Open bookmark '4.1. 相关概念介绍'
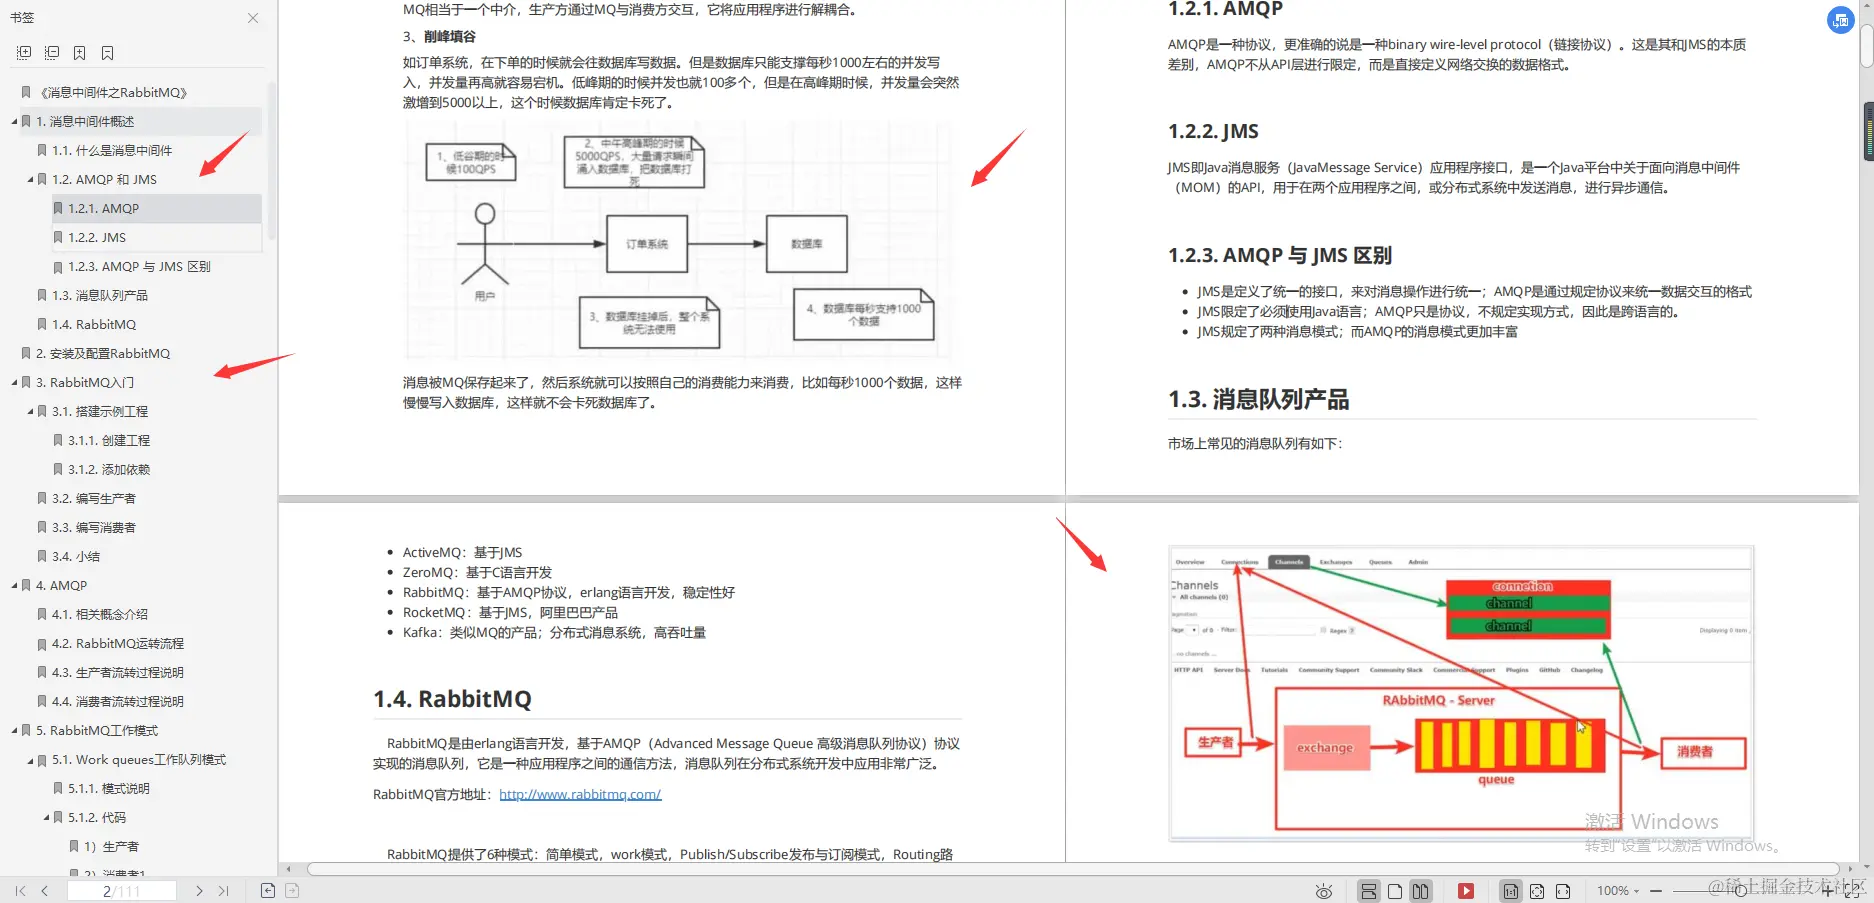This screenshot has height=903, width=1874. click(x=100, y=614)
